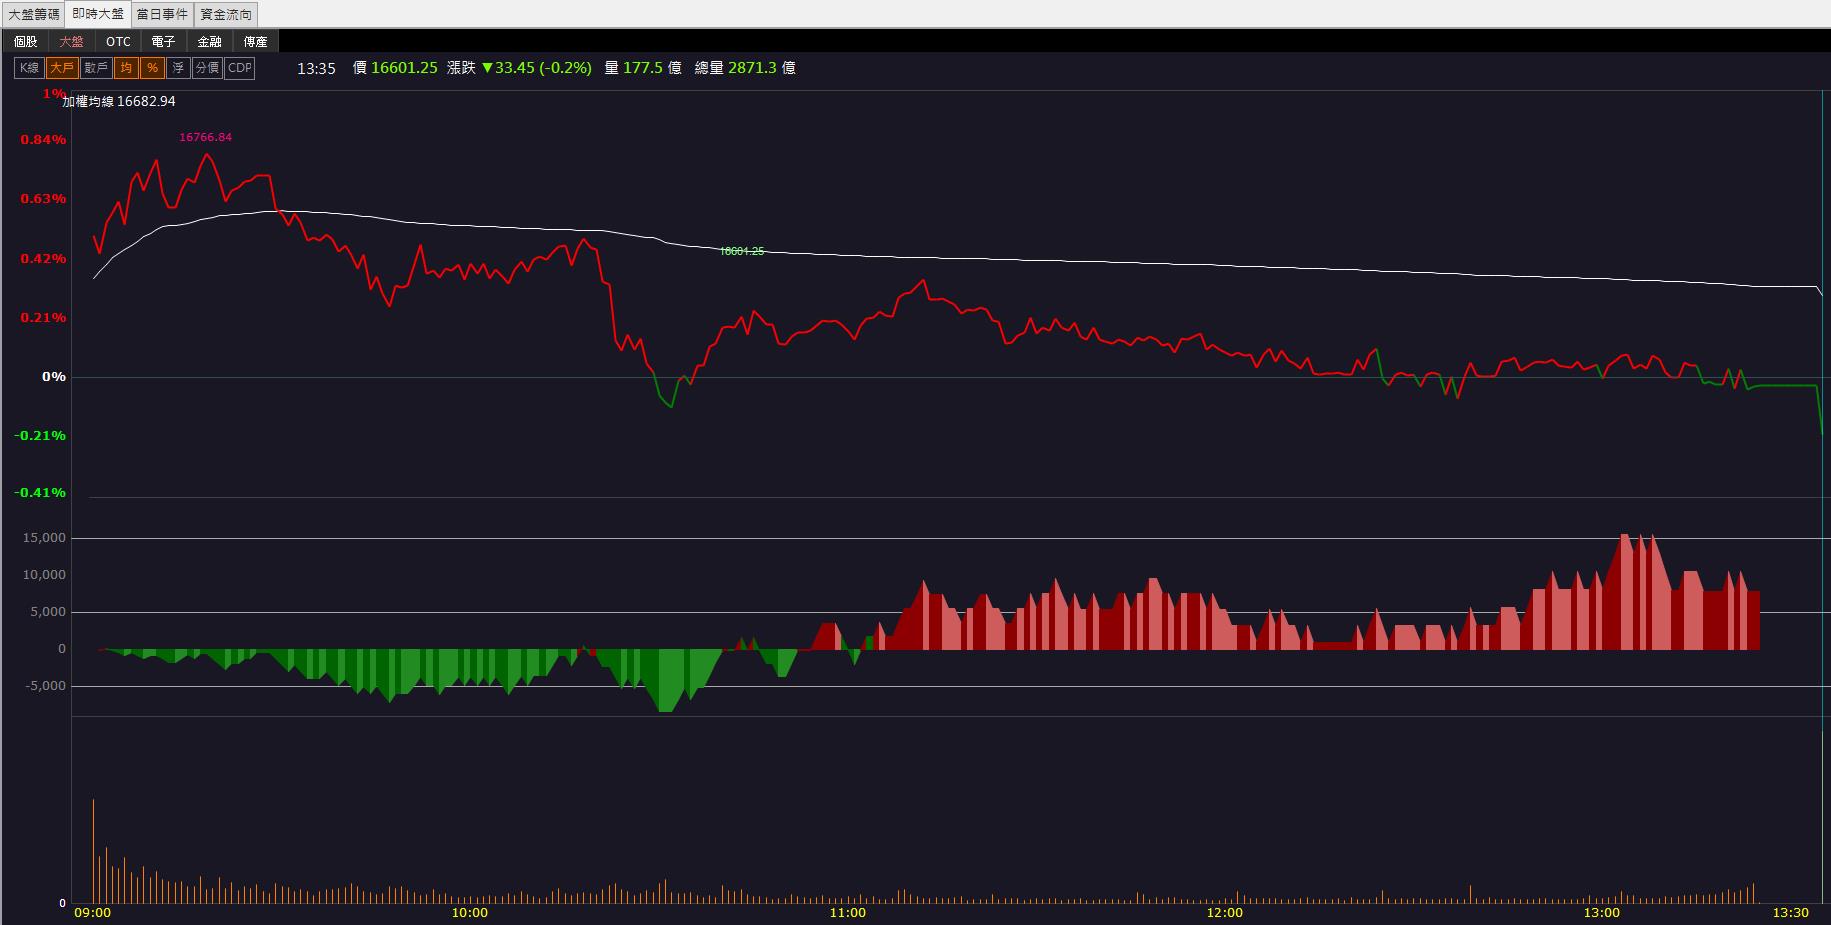Click the 0.21% axis label

43,318
